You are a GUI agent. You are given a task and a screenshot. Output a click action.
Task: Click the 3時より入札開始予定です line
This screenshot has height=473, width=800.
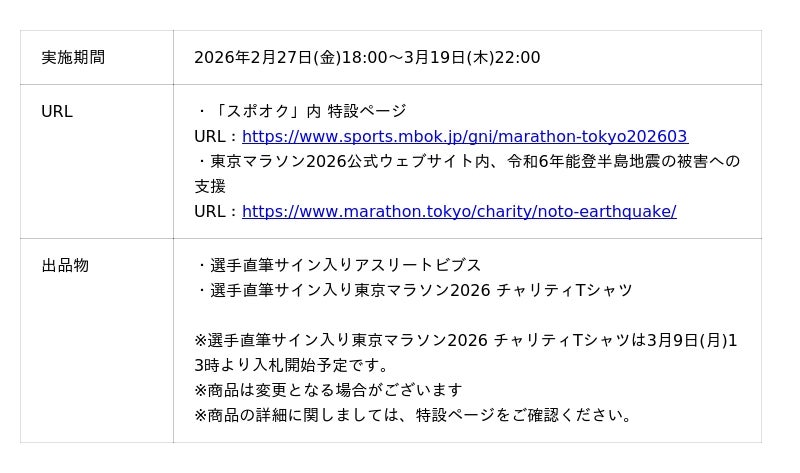292,365
